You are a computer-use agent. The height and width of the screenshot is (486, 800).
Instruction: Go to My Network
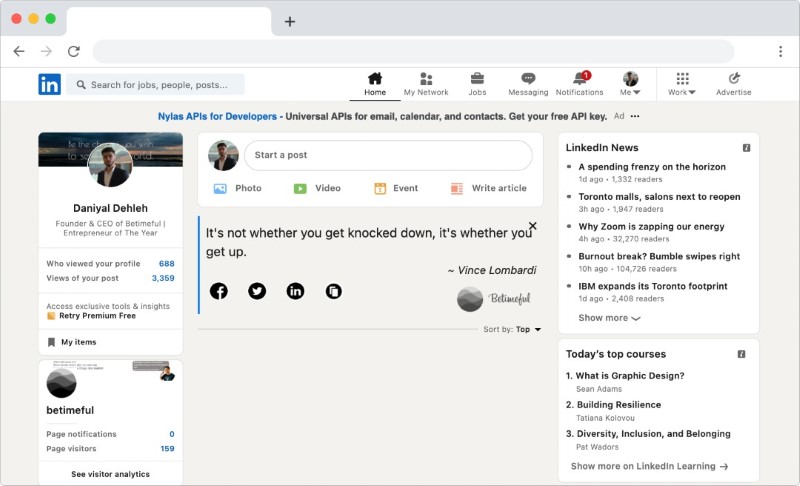click(426, 85)
